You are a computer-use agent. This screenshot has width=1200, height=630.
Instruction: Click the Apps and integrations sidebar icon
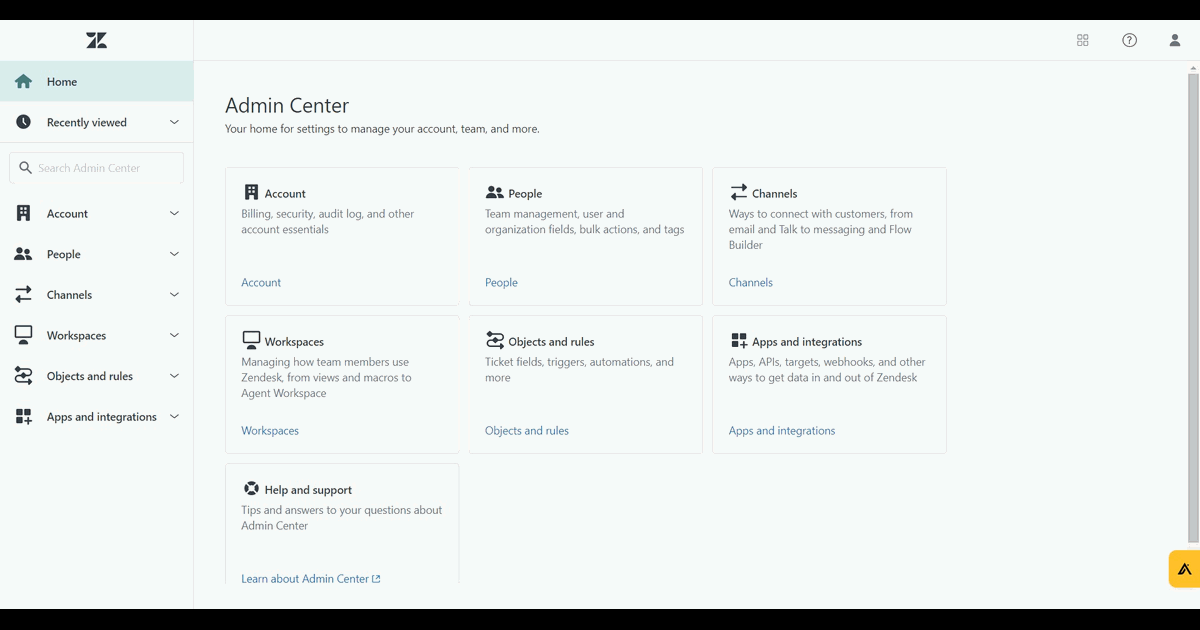tap(23, 417)
